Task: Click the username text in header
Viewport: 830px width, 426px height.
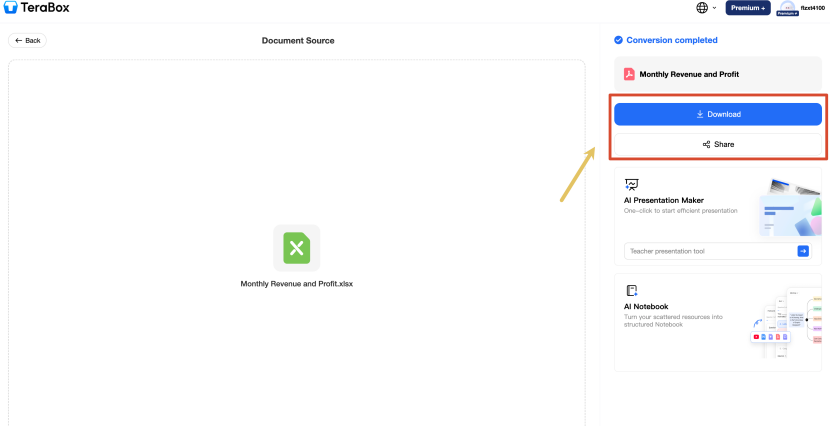Action: coord(813,8)
